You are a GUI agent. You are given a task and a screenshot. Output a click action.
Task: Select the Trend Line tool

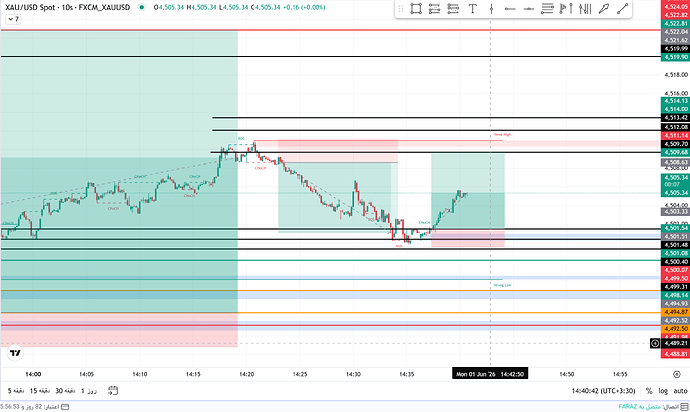[x=622, y=9]
